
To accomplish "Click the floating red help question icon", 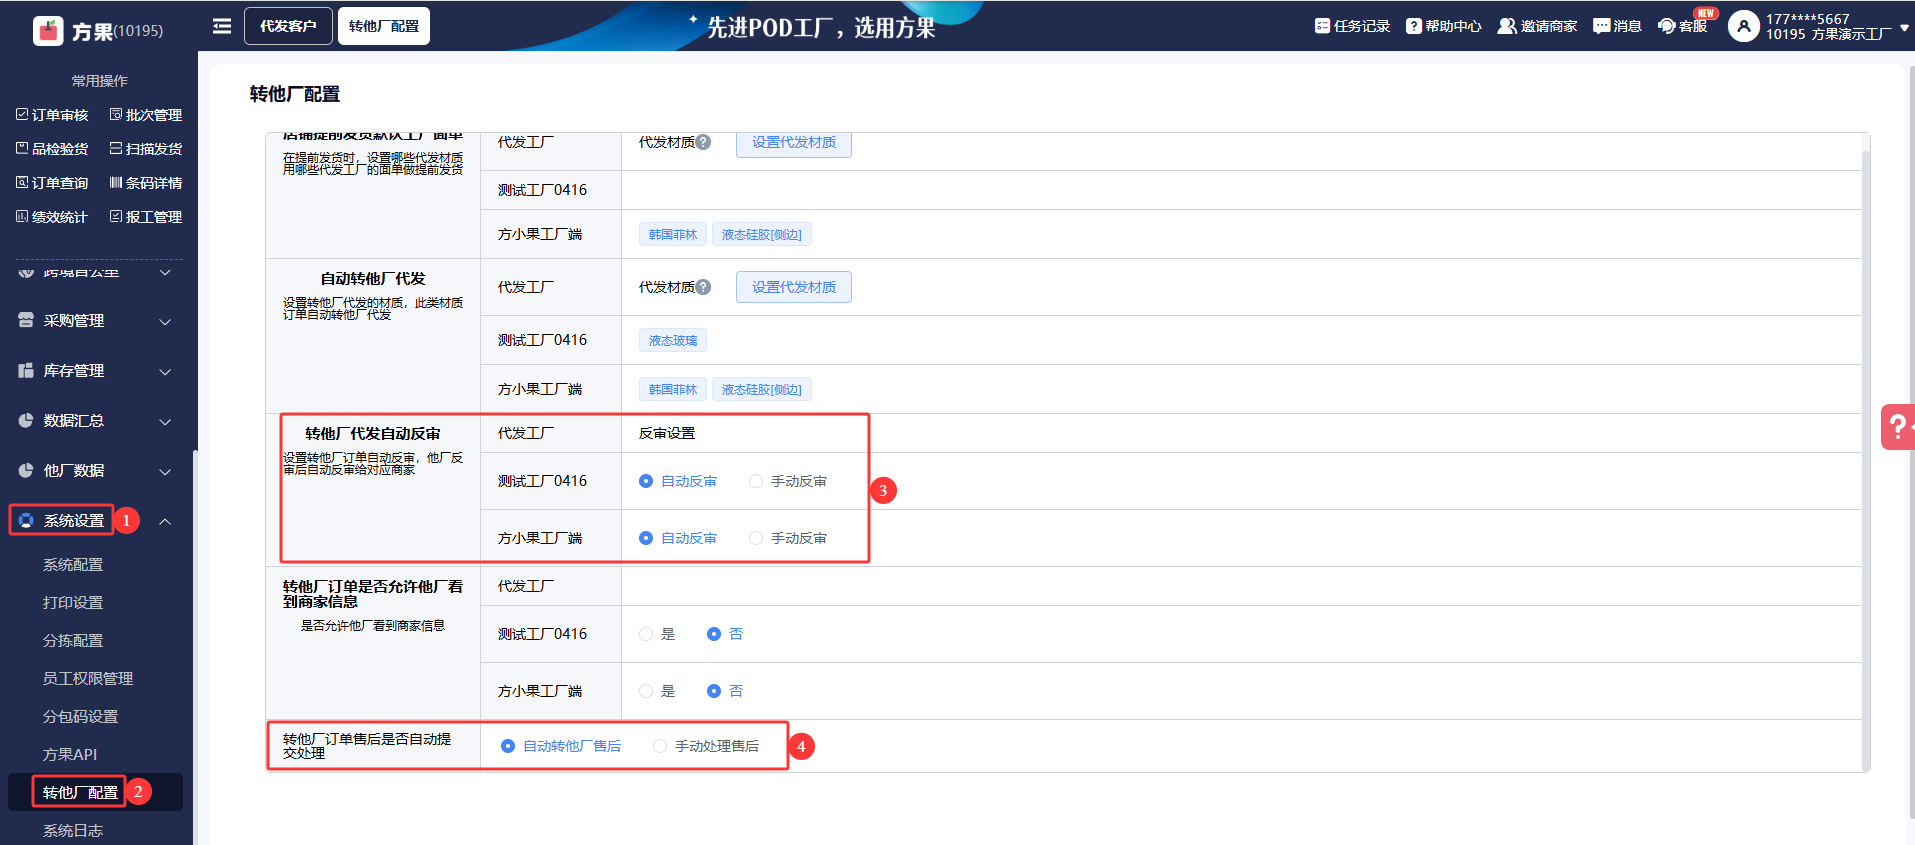I will click(1897, 427).
